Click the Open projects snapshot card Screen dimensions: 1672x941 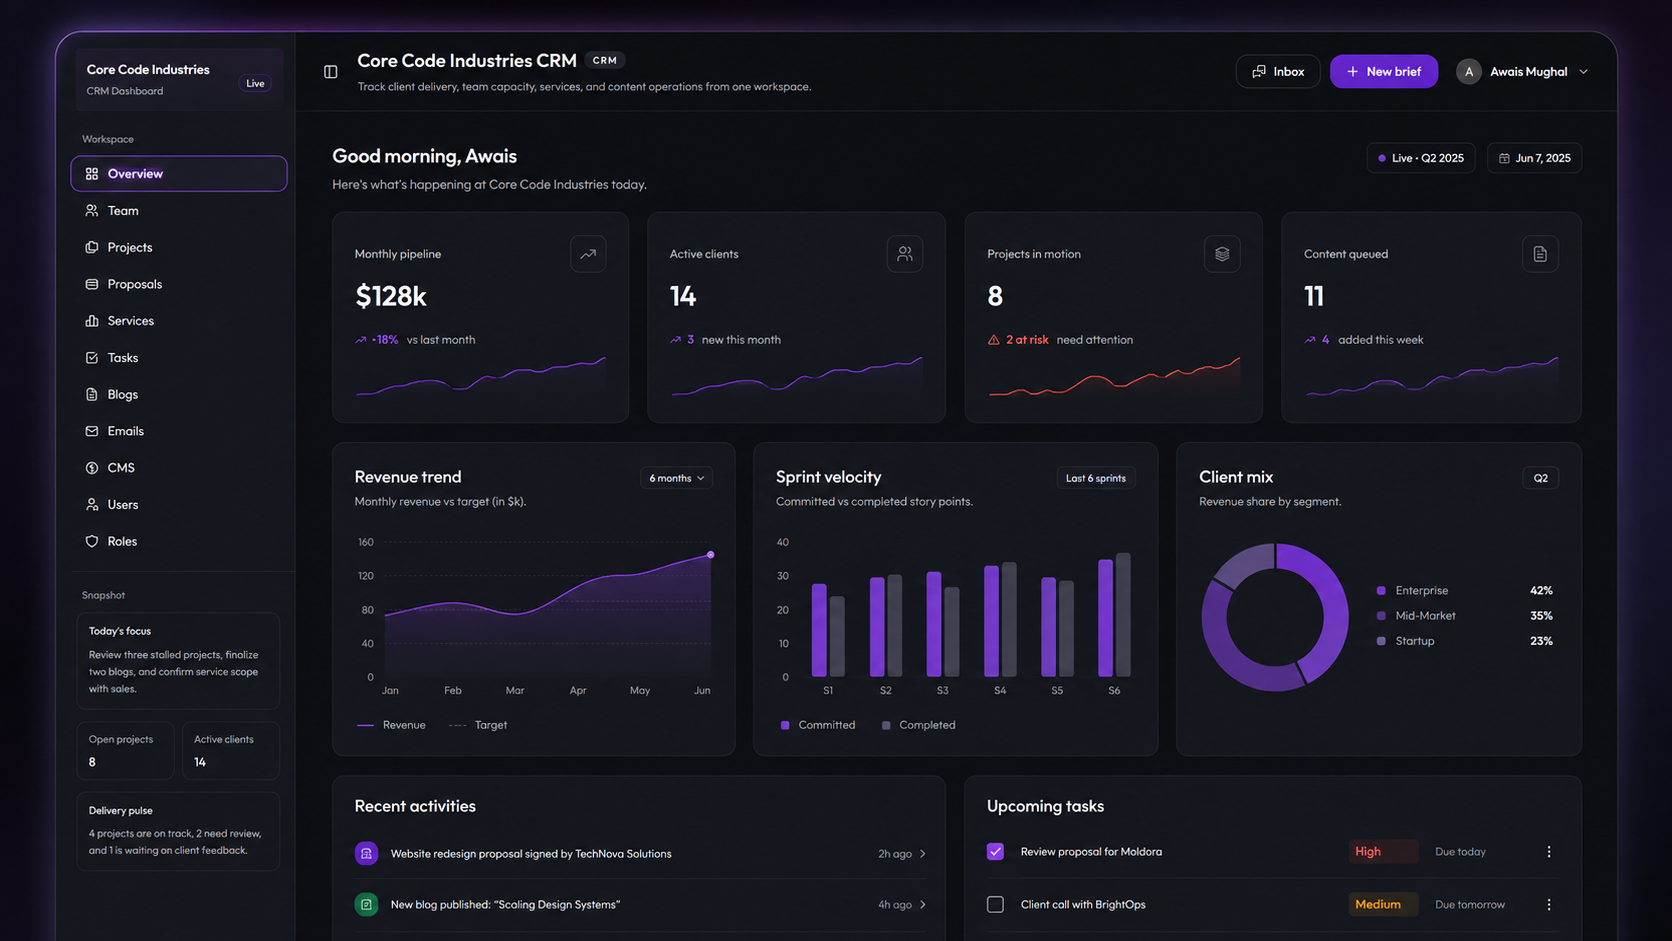(125, 750)
